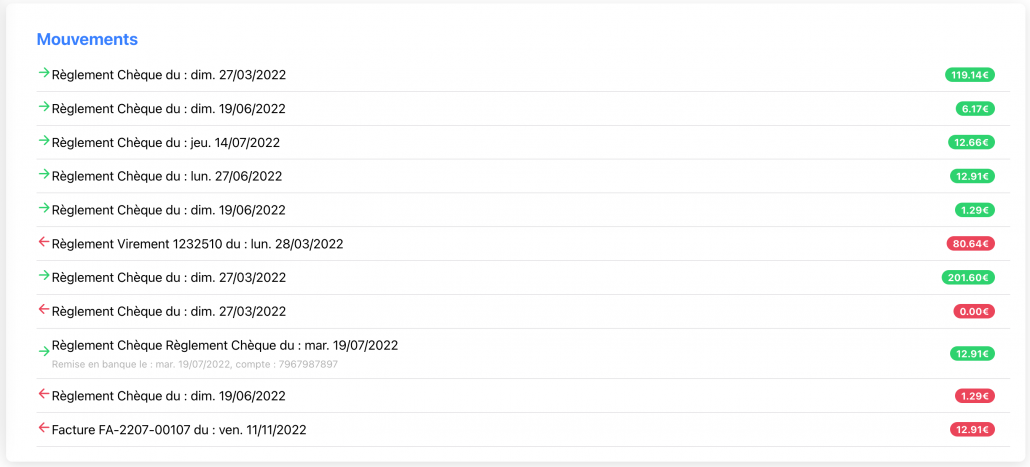The image size is (1030, 467).
Task: Open Règlement Chèque du jeu. 14/07/2022
Action: tap(165, 142)
